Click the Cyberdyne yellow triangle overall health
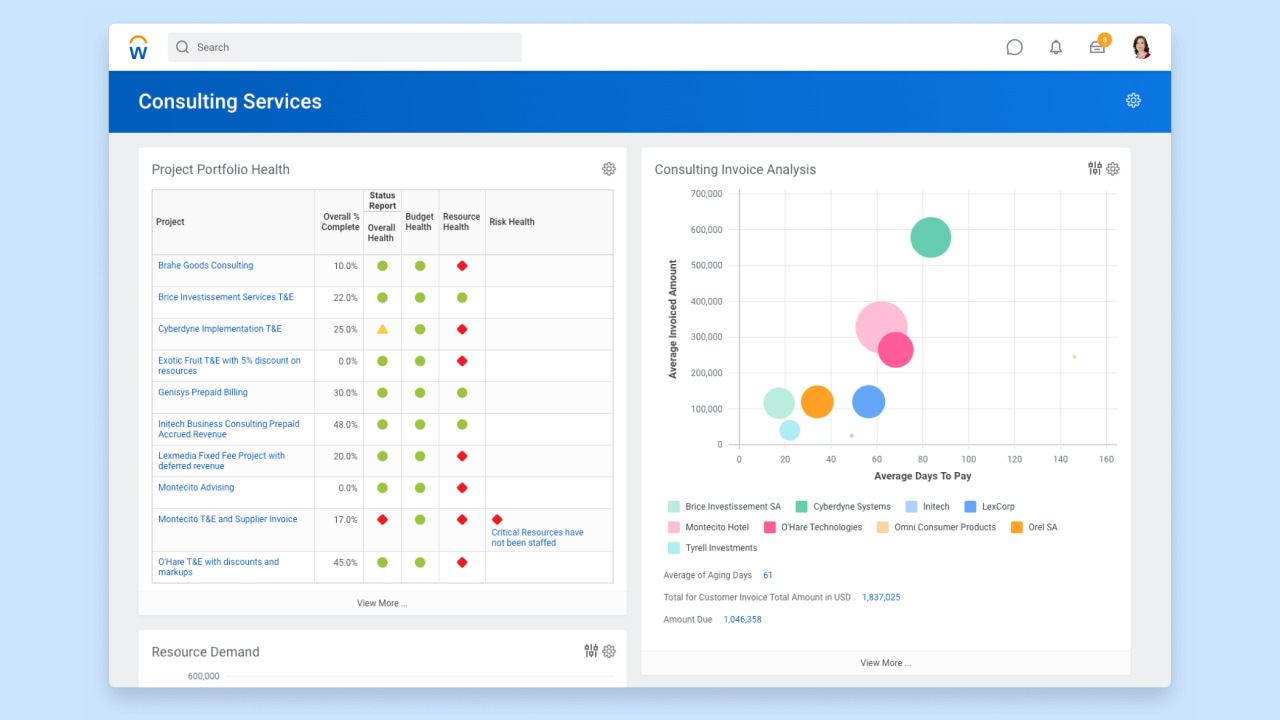The image size is (1280, 720). pos(382,329)
